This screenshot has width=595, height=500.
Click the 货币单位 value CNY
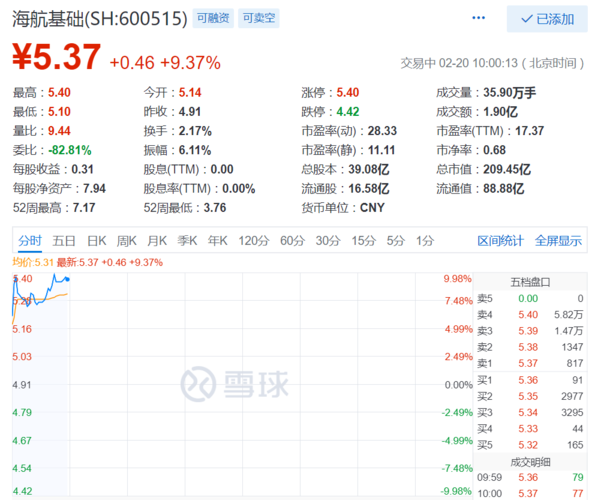click(372, 208)
